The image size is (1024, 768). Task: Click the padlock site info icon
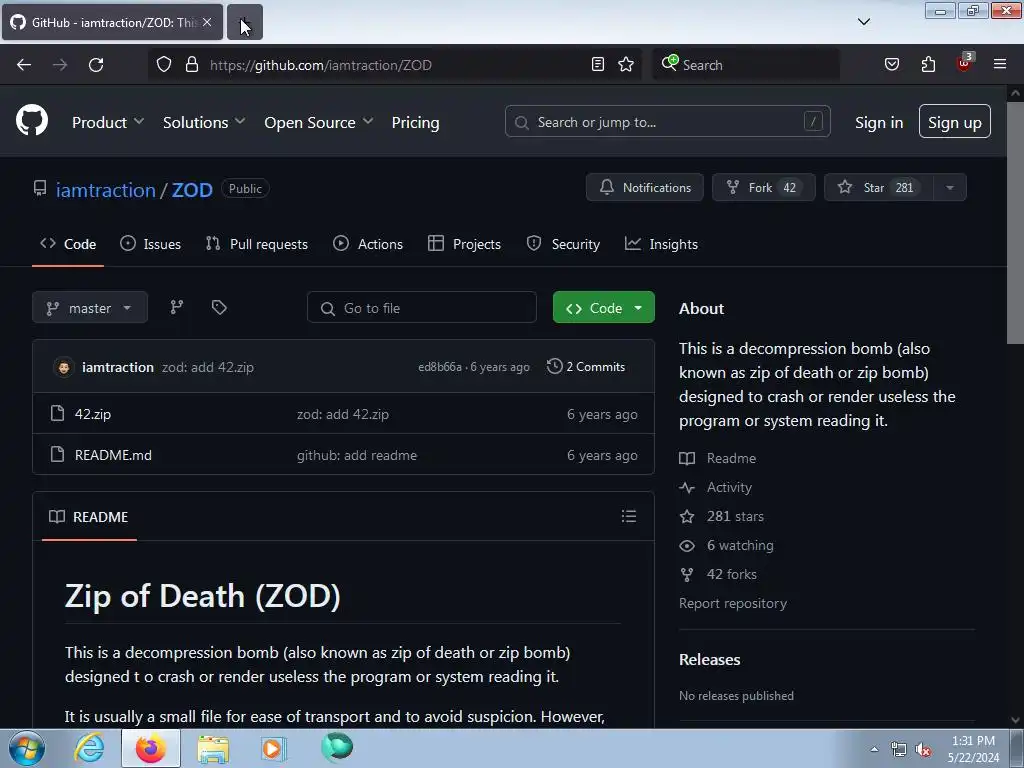pyautogui.click(x=191, y=65)
